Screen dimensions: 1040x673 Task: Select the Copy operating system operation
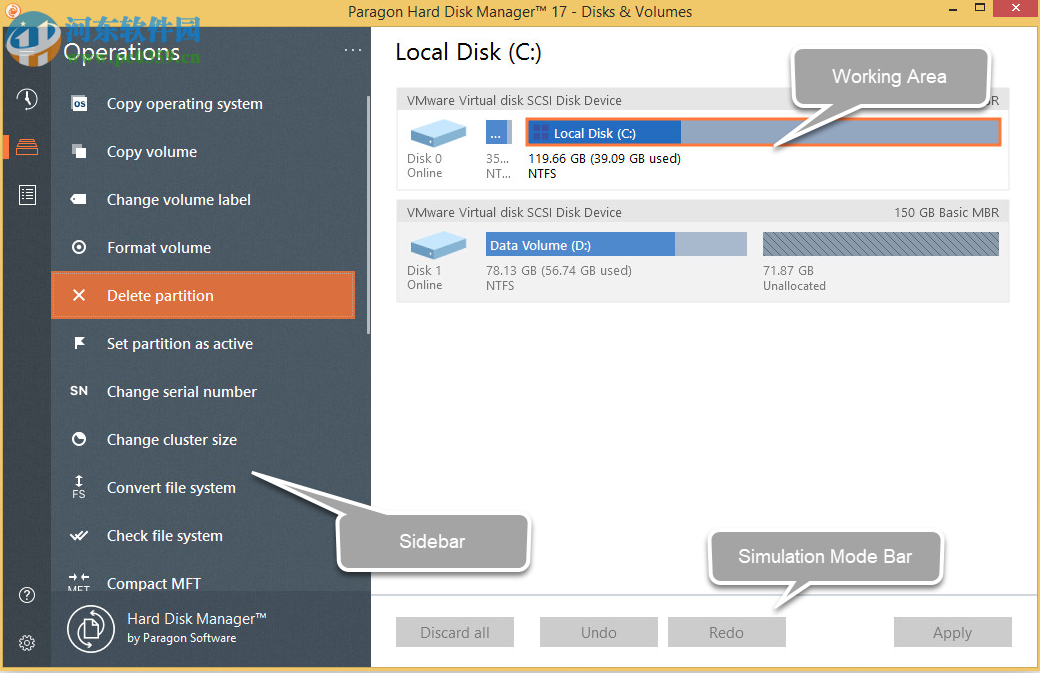click(184, 103)
